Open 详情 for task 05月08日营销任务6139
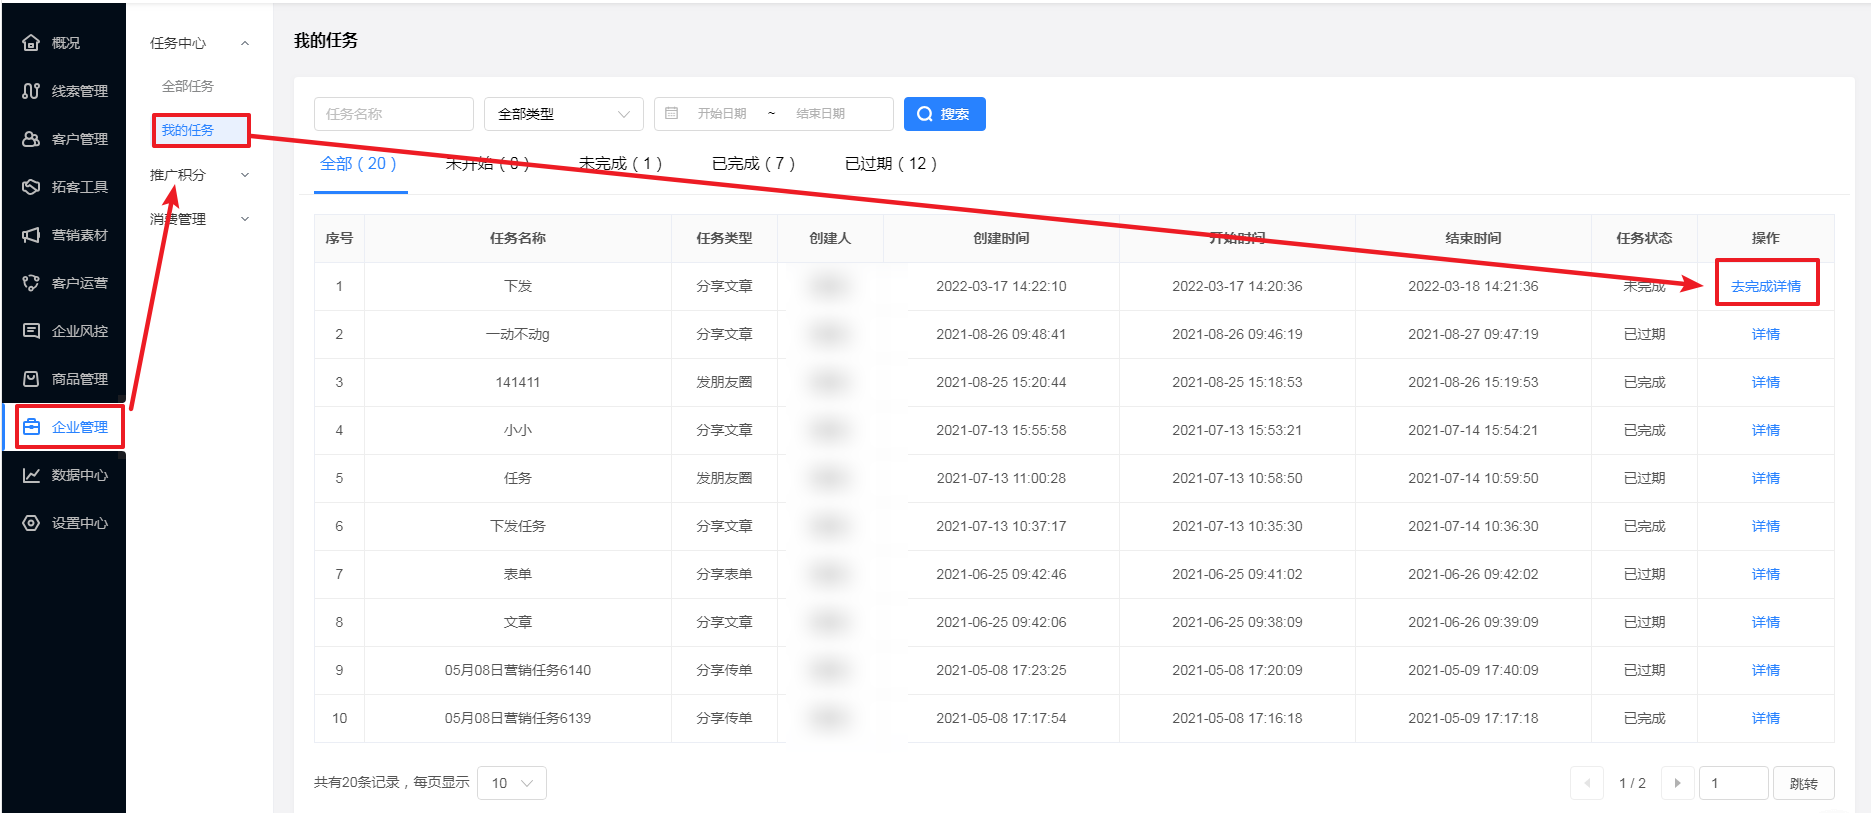 [x=1766, y=718]
